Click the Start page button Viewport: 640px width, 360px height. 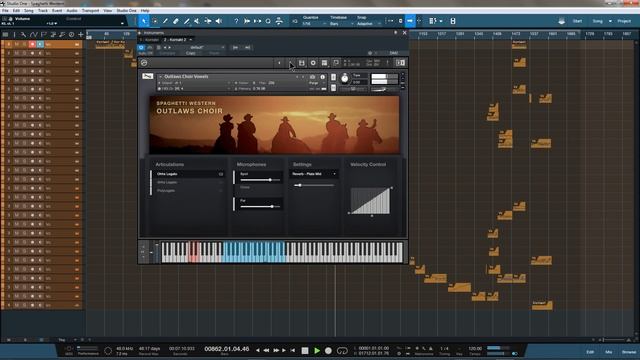point(577,21)
